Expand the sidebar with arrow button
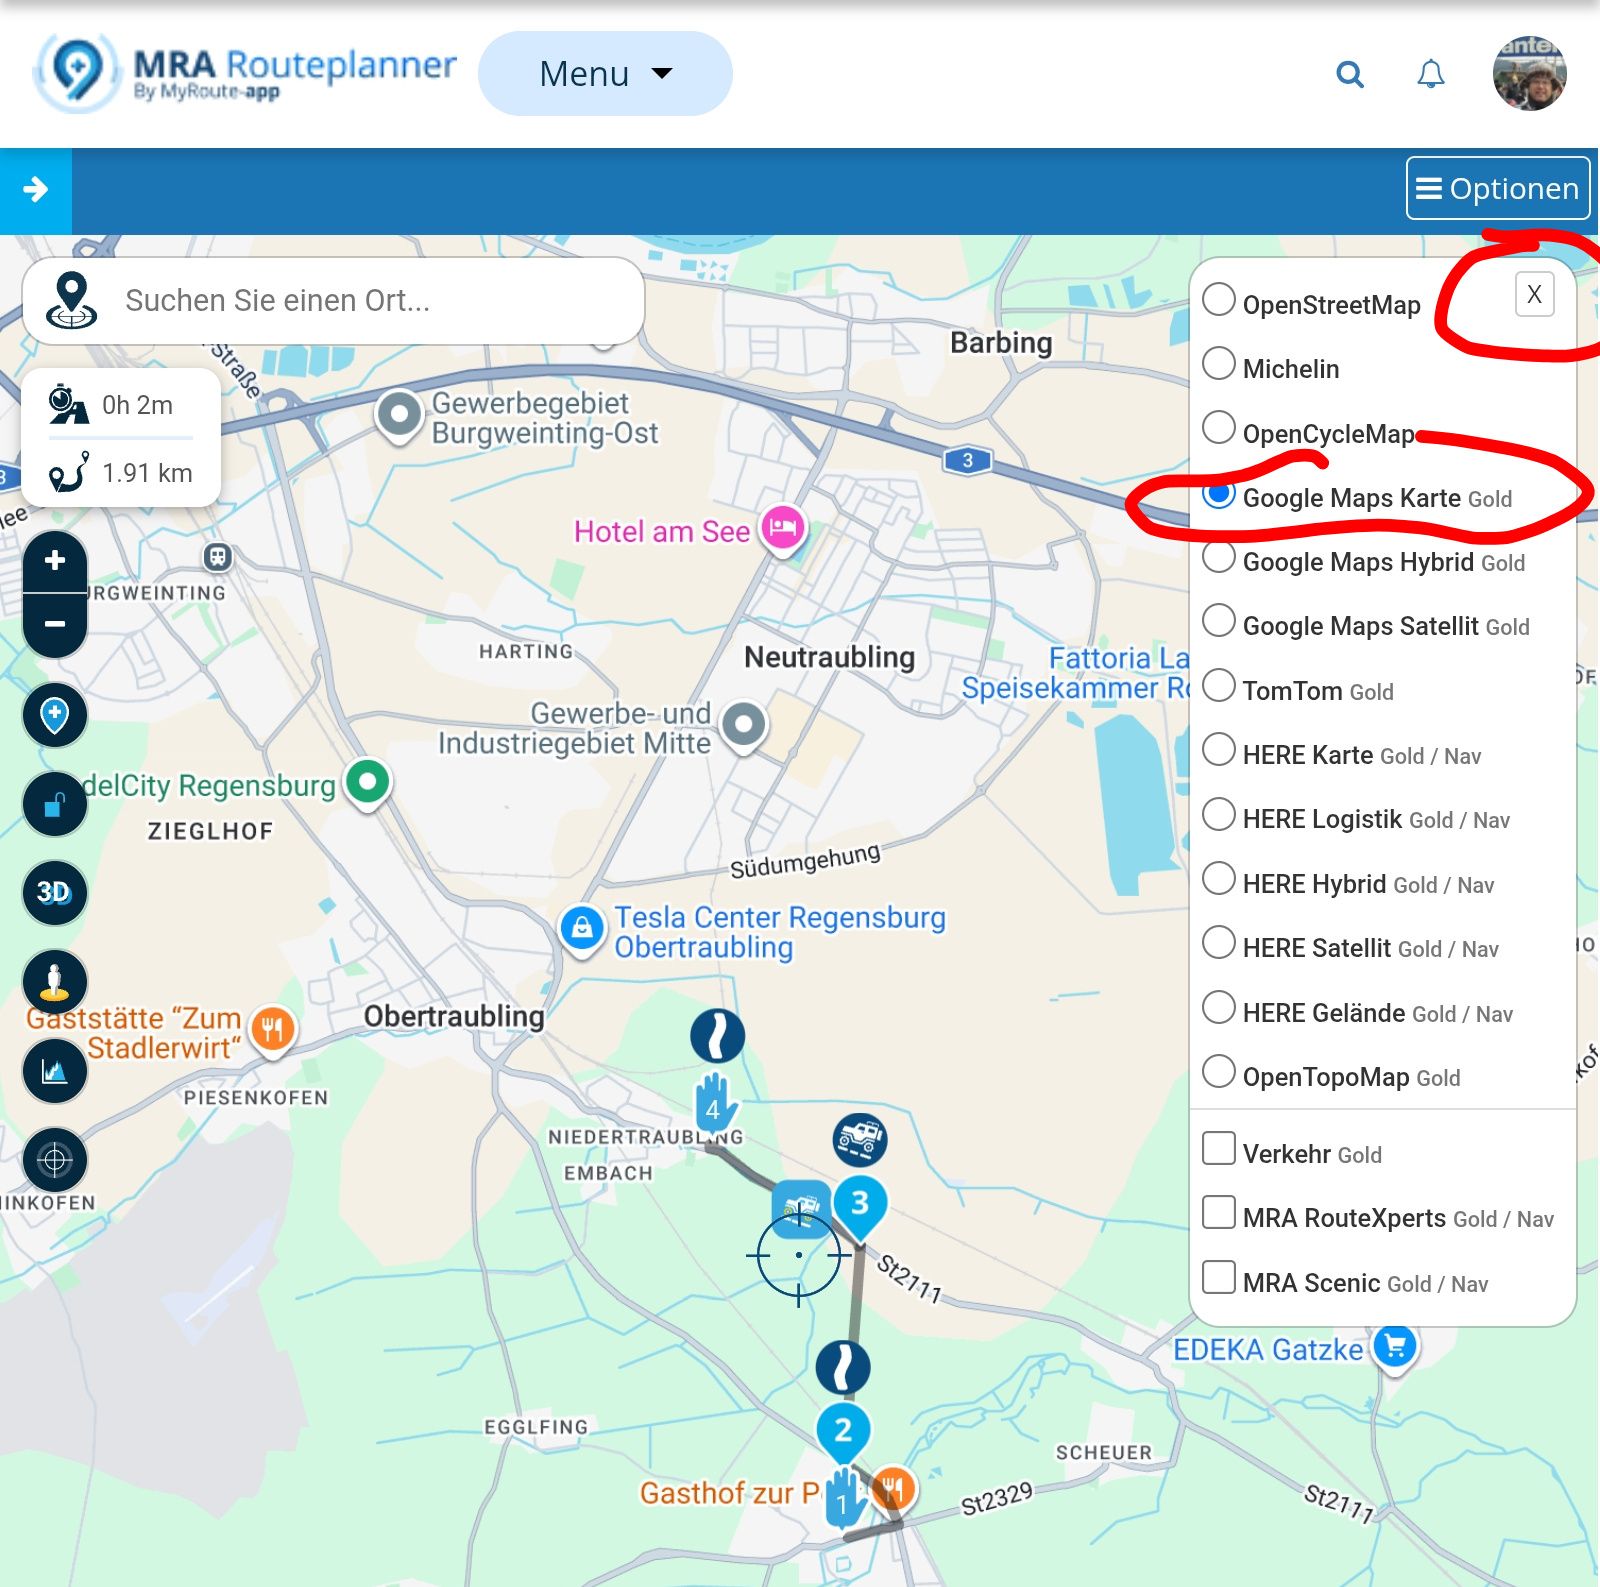1600x1587 pixels. pyautogui.click(x=36, y=190)
